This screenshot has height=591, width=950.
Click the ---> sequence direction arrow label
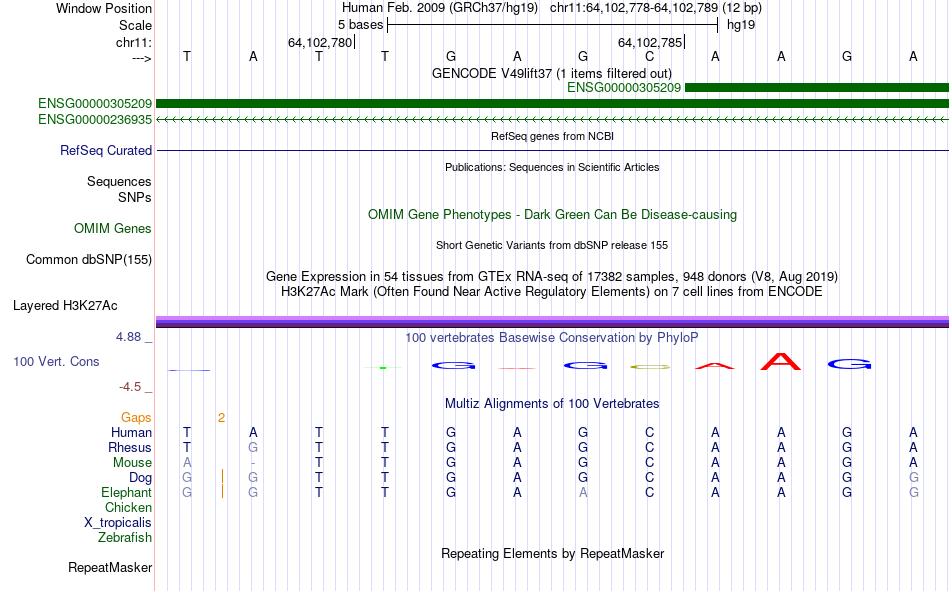tap(142, 58)
